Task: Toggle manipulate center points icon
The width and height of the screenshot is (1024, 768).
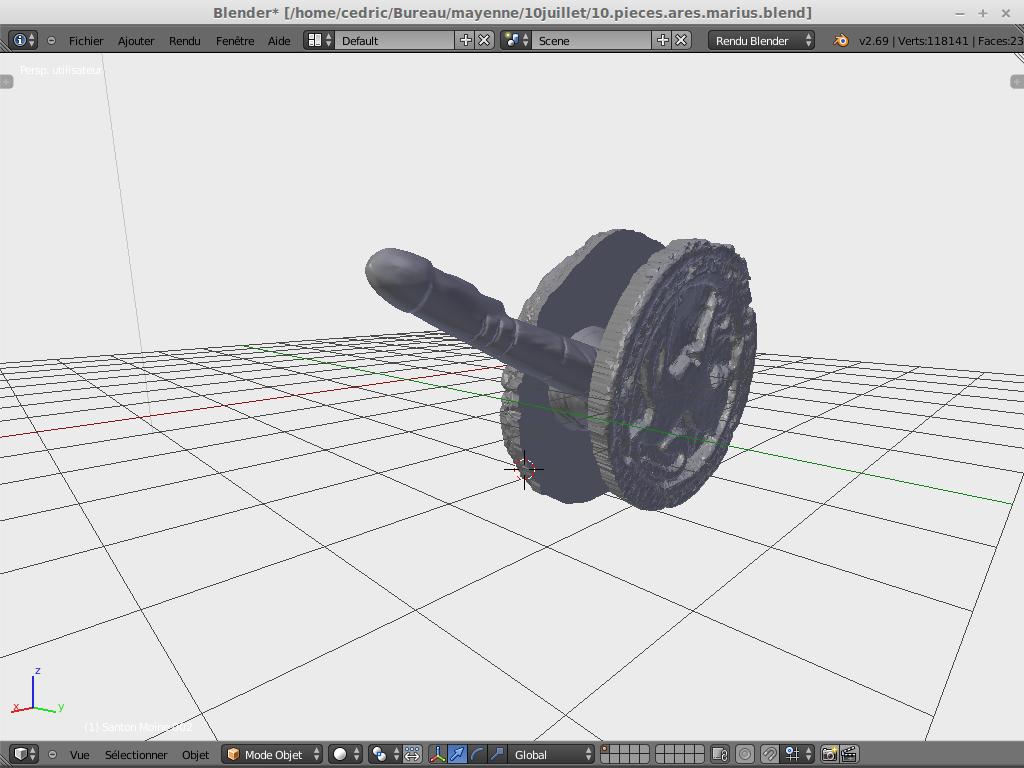Action: pos(412,754)
